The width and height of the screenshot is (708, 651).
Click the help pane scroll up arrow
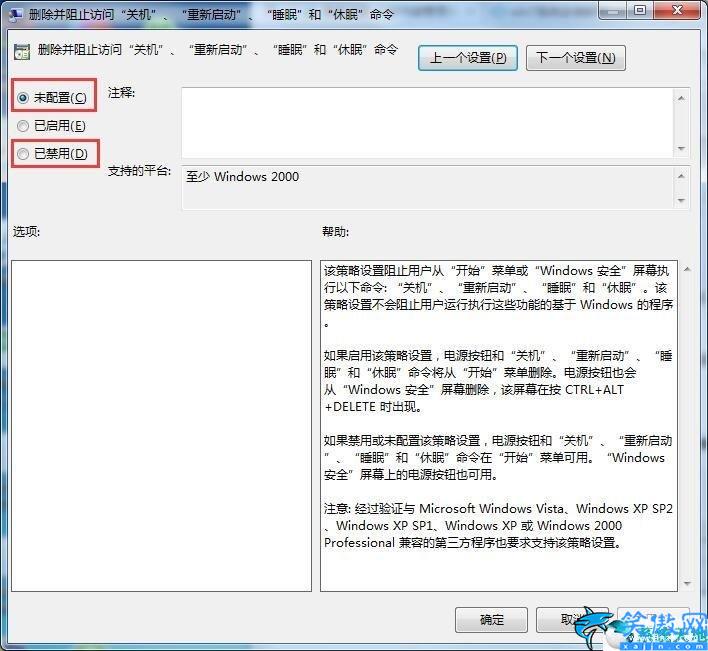coord(687,270)
